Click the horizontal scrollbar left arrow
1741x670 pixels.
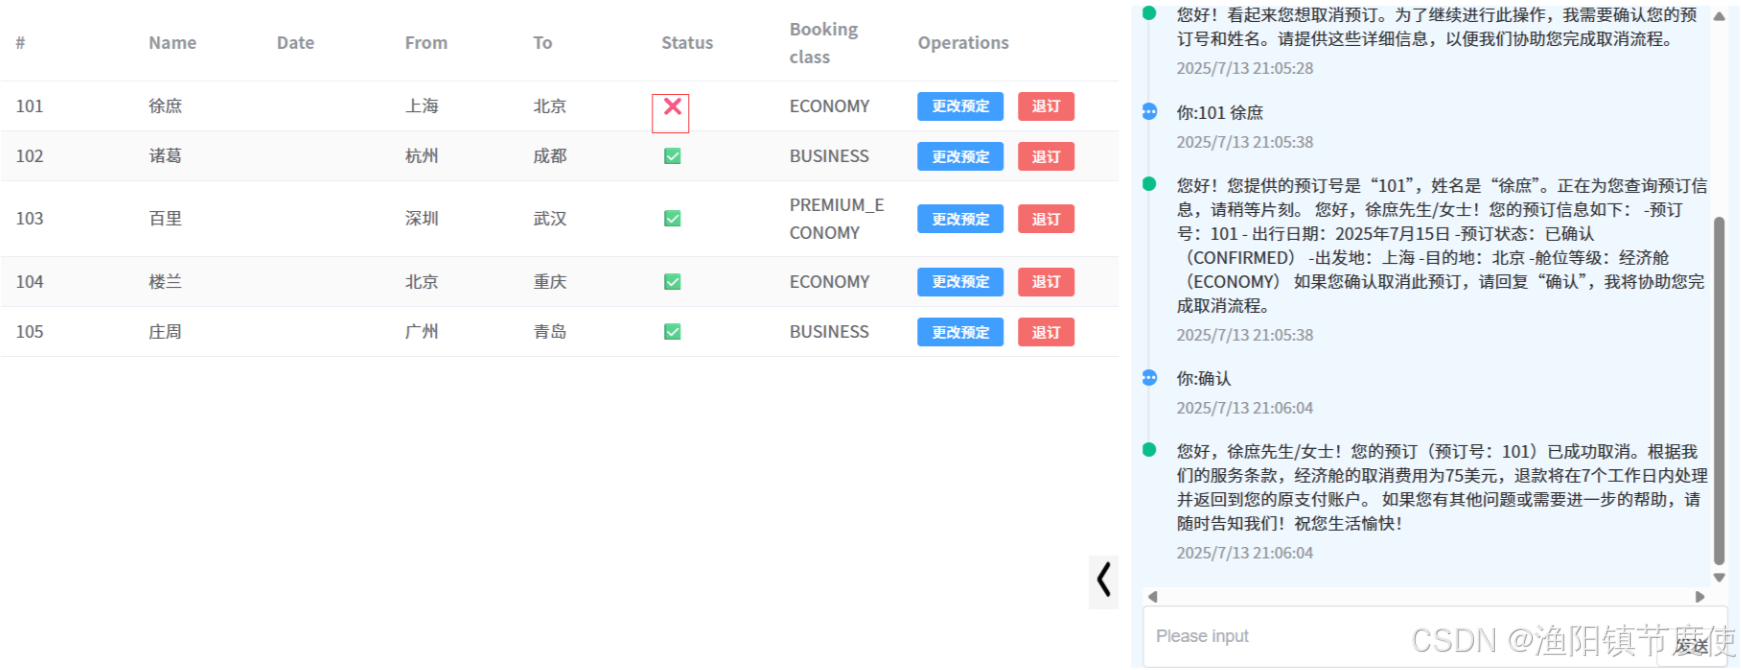(1152, 597)
